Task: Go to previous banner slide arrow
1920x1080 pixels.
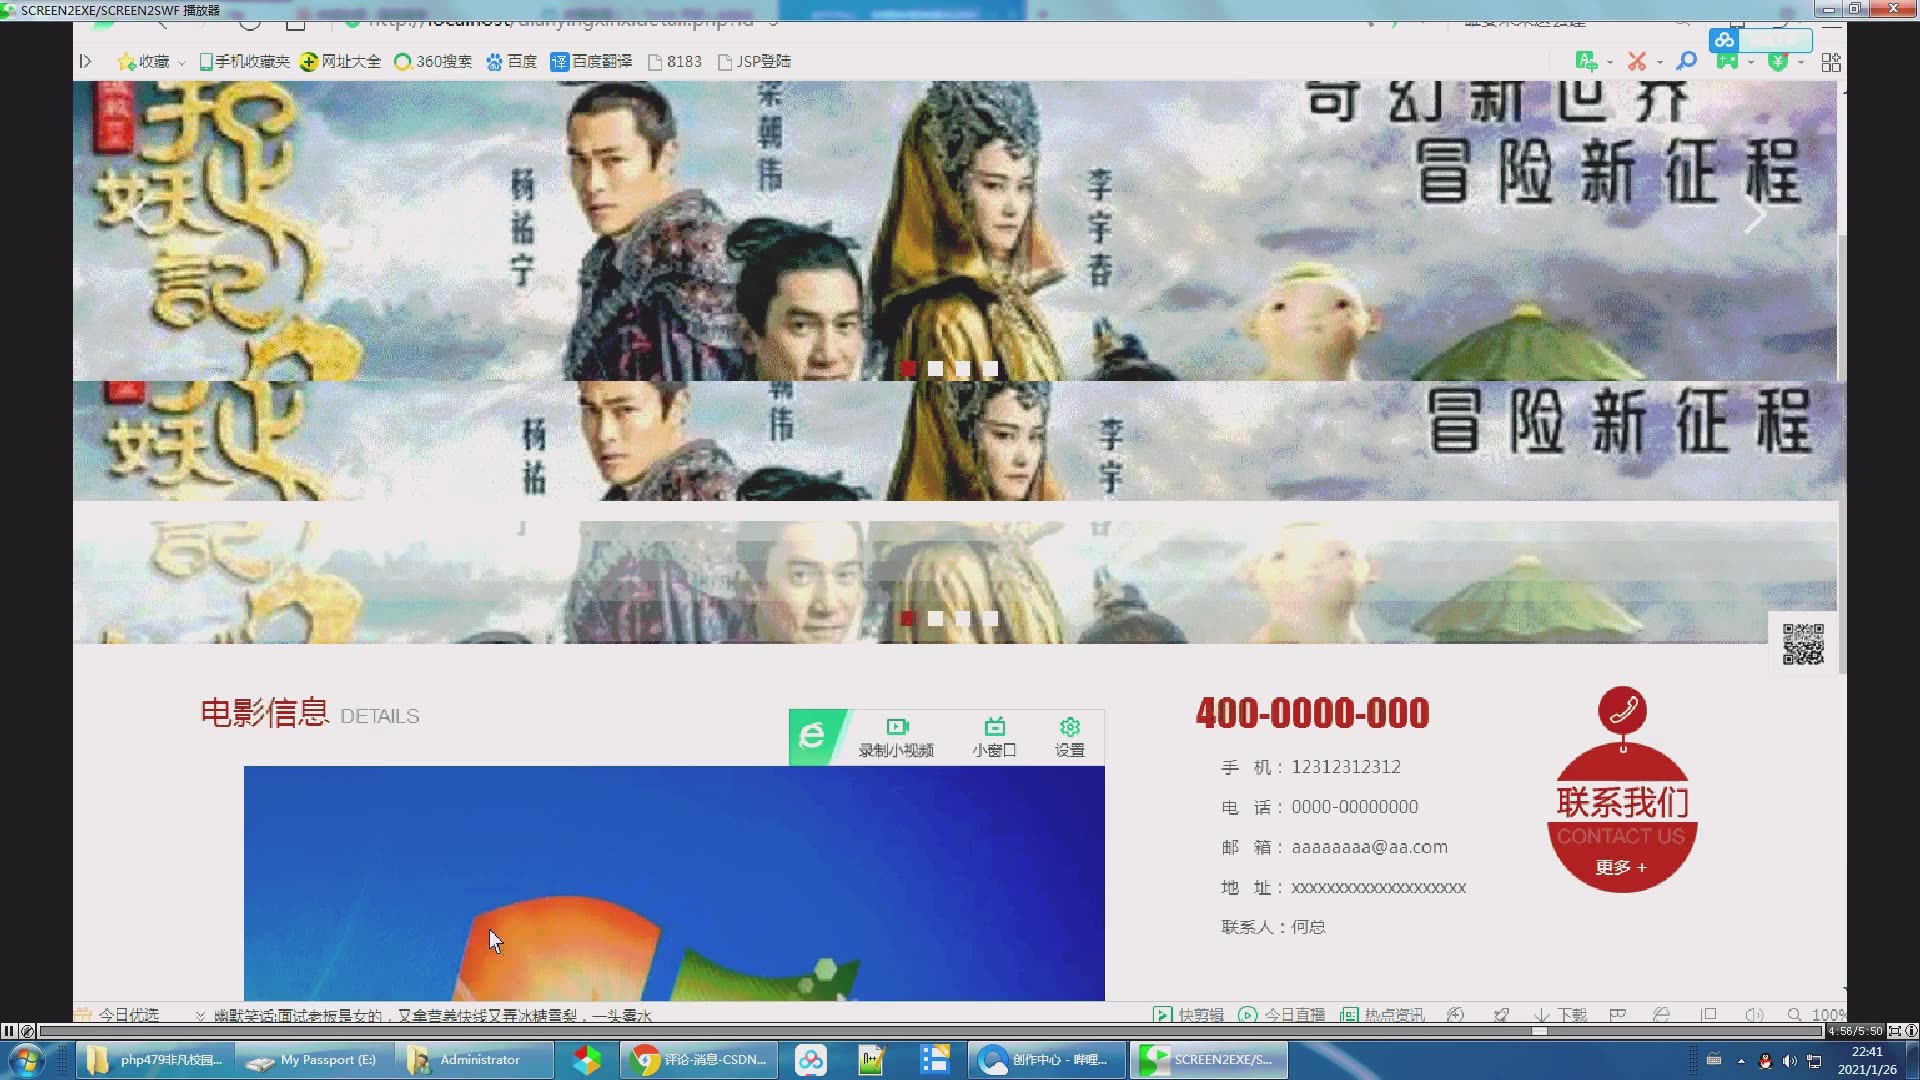Action: pyautogui.click(x=141, y=215)
